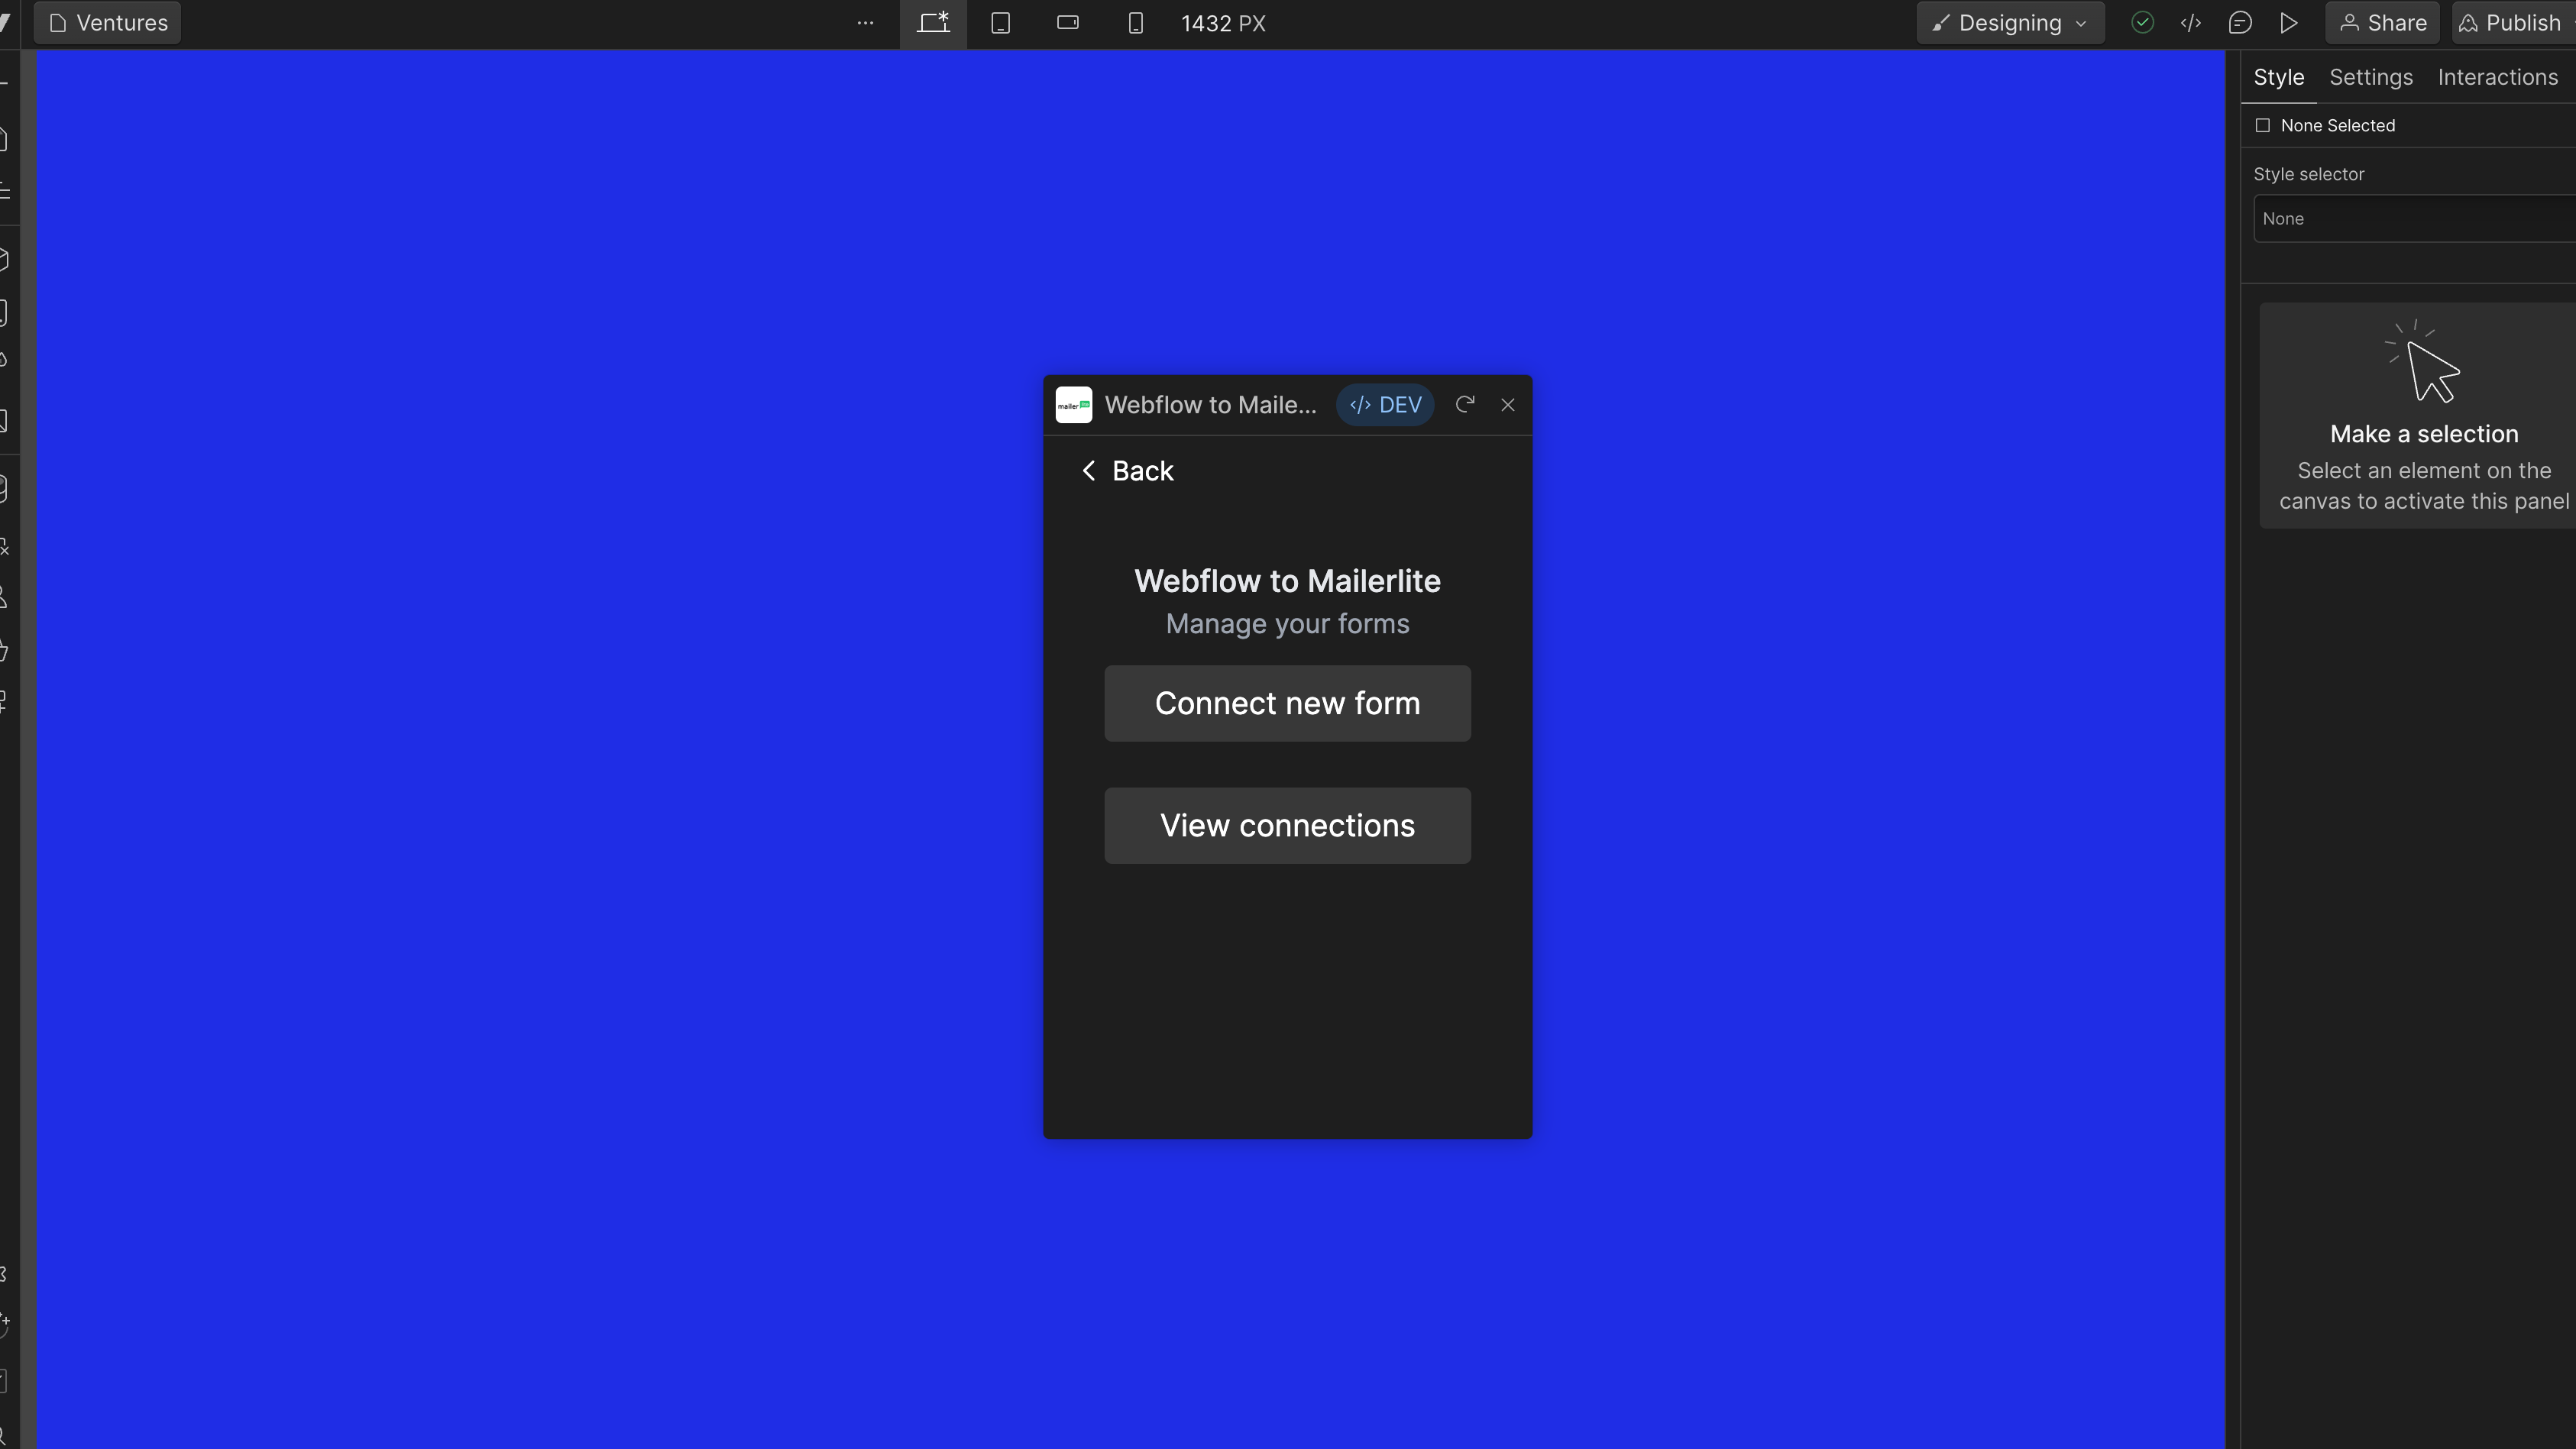Switch to the tablet breakpoint
Image resolution: width=2576 pixels, height=1449 pixels.
pos(1000,23)
